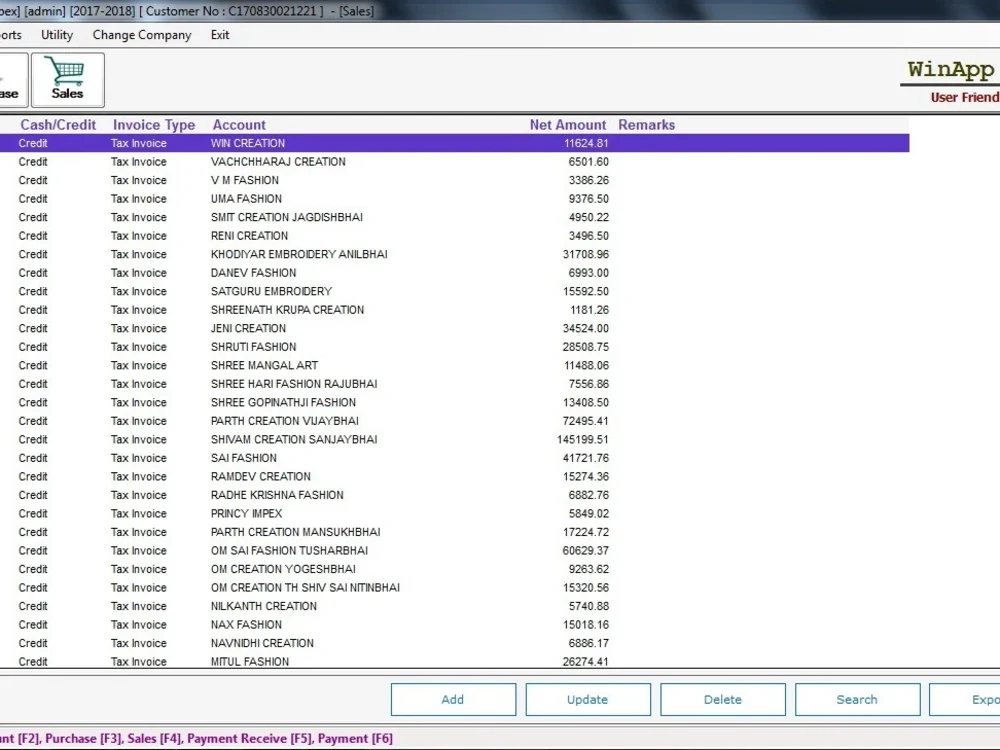Click the Add button
1000x750 pixels.
coord(453,700)
